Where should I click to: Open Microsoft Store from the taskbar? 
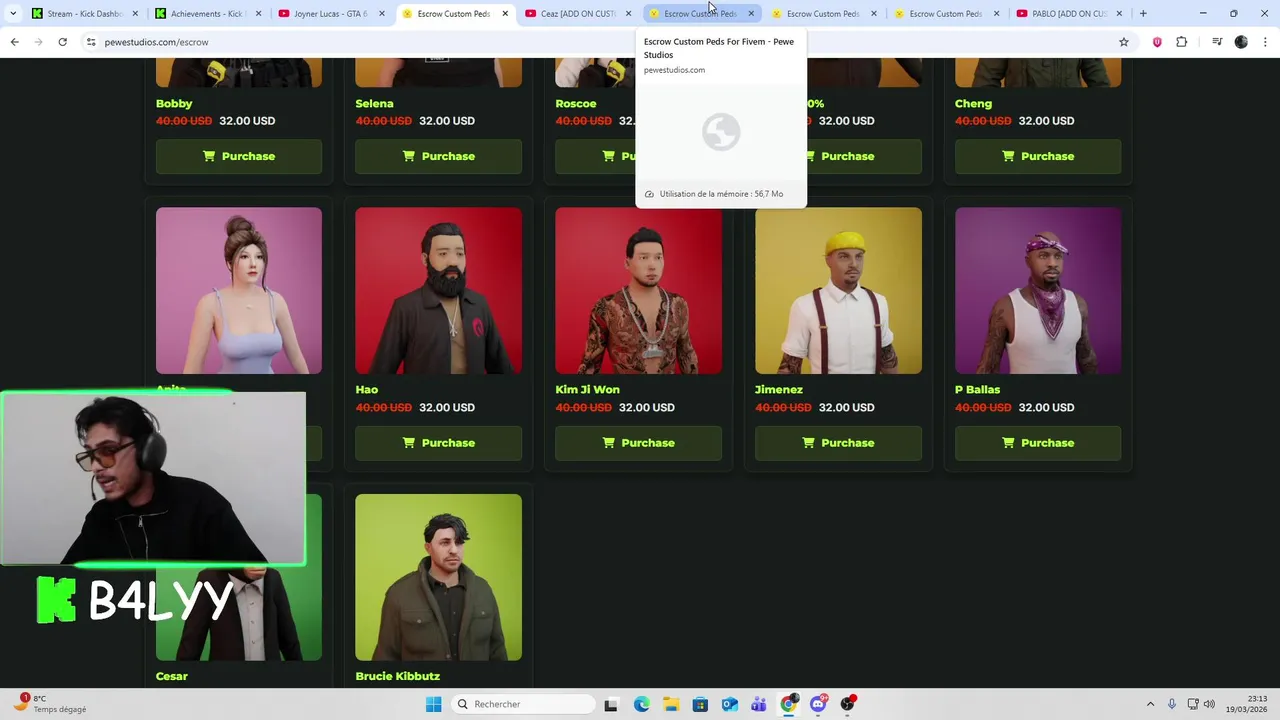(x=700, y=704)
